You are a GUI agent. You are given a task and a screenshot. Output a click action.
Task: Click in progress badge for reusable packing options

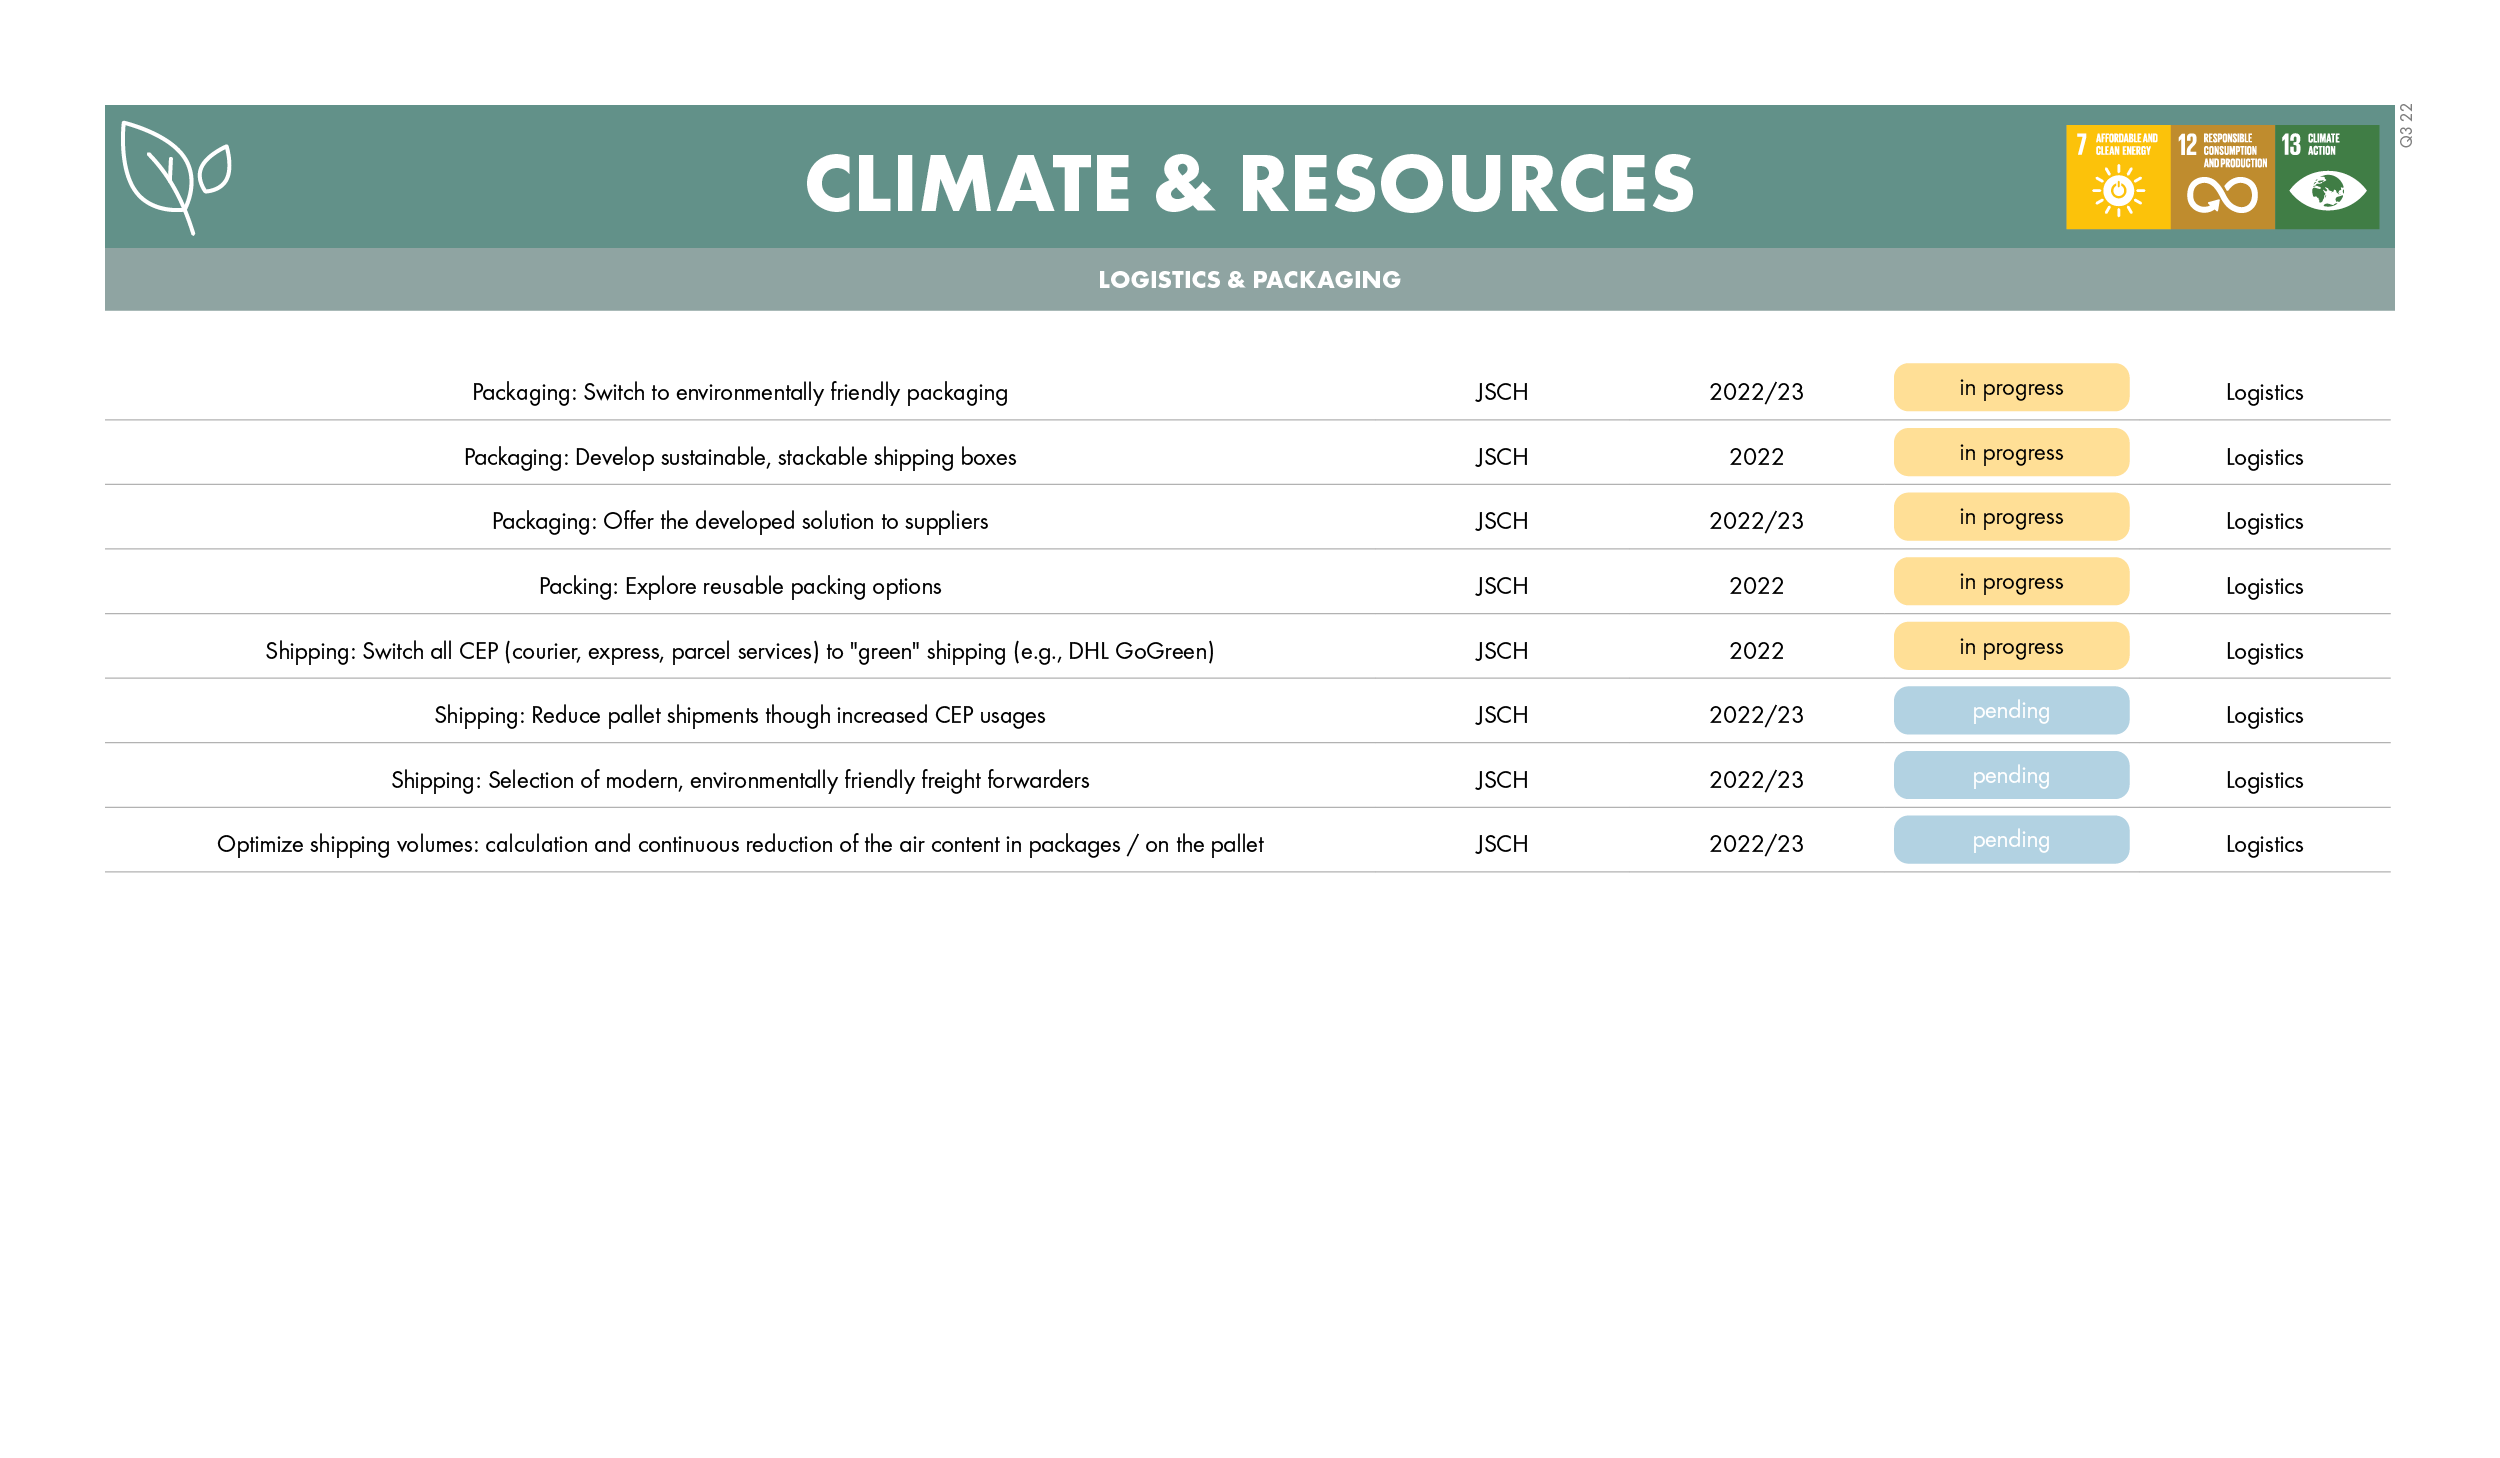coord(2010,582)
